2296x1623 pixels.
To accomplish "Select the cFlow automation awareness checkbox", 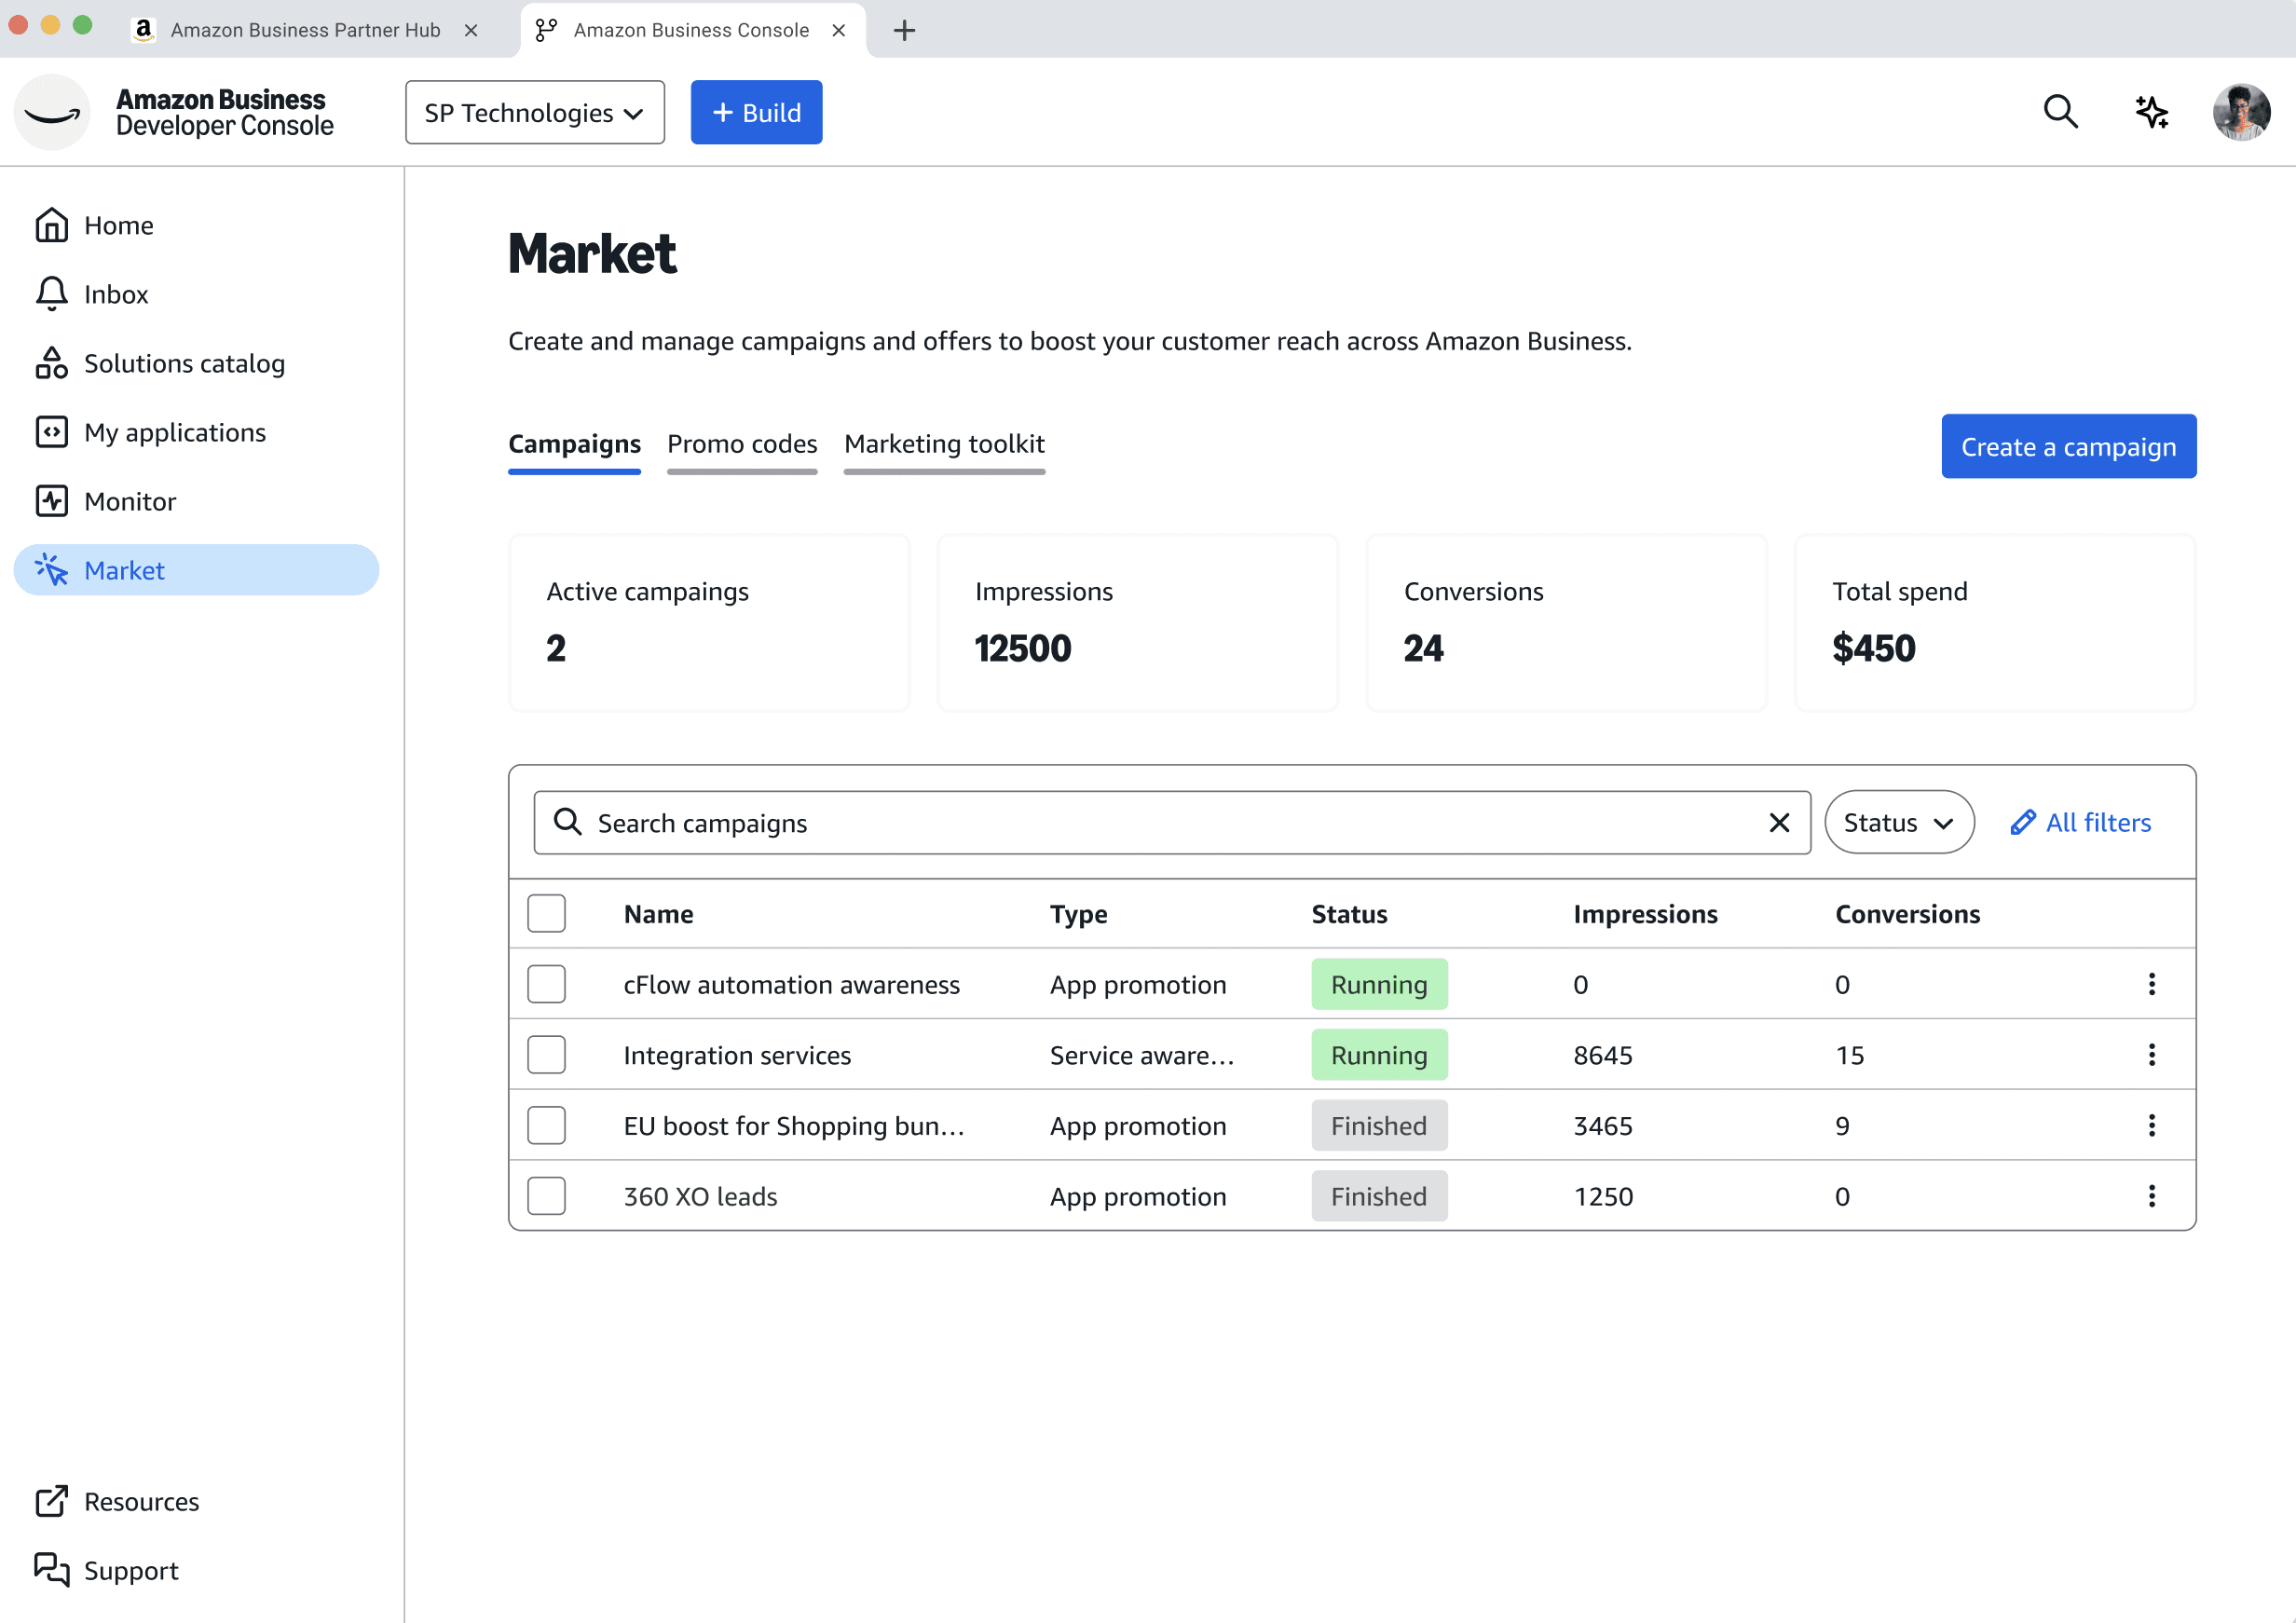I will 547,984.
